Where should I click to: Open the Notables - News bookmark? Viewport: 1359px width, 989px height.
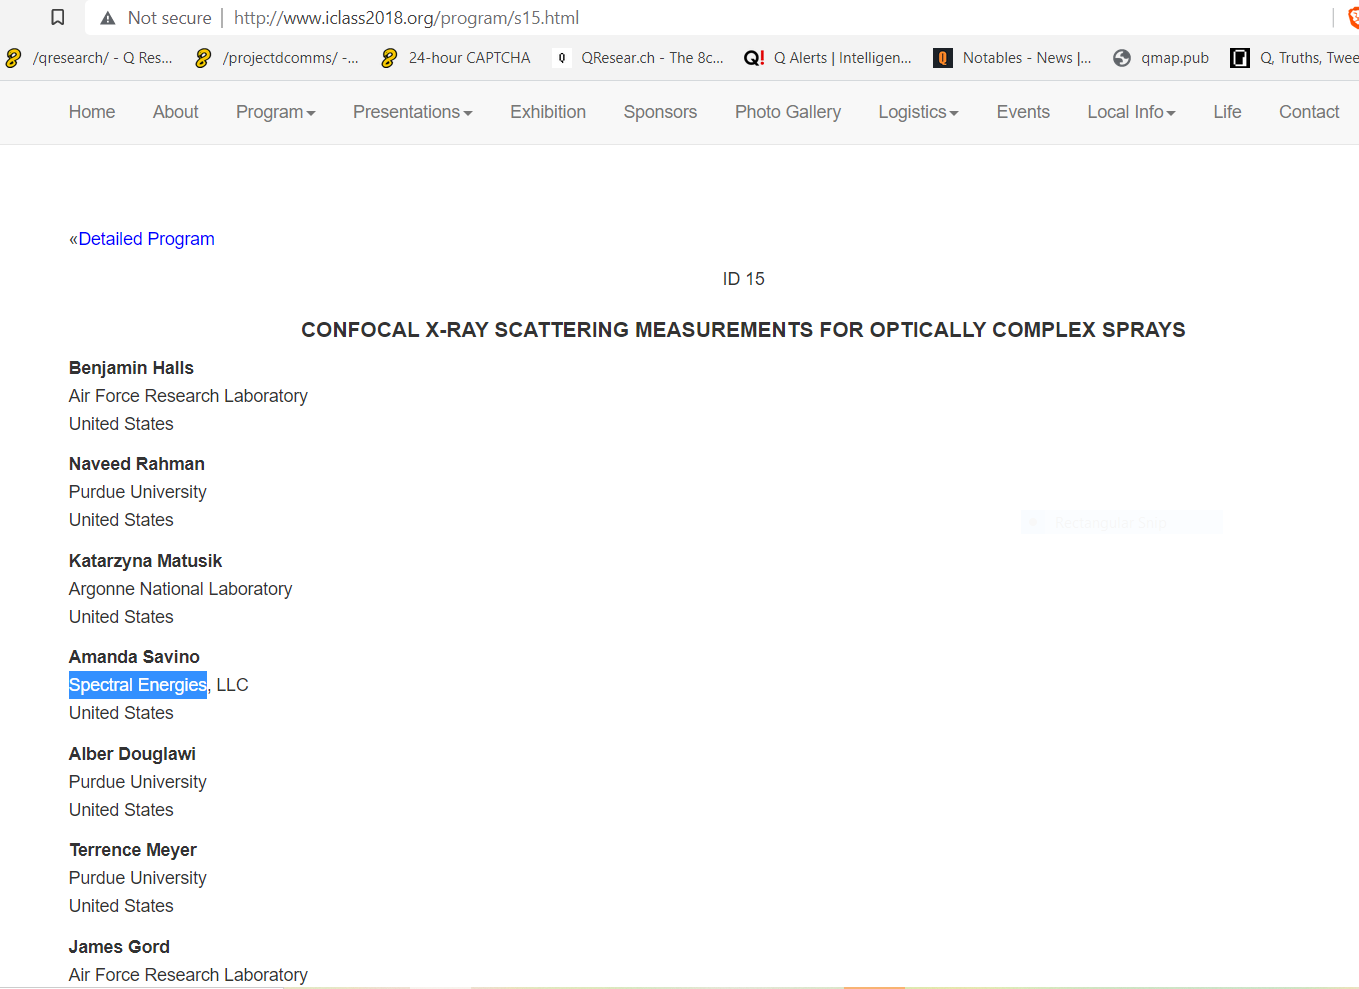pos(1012,58)
